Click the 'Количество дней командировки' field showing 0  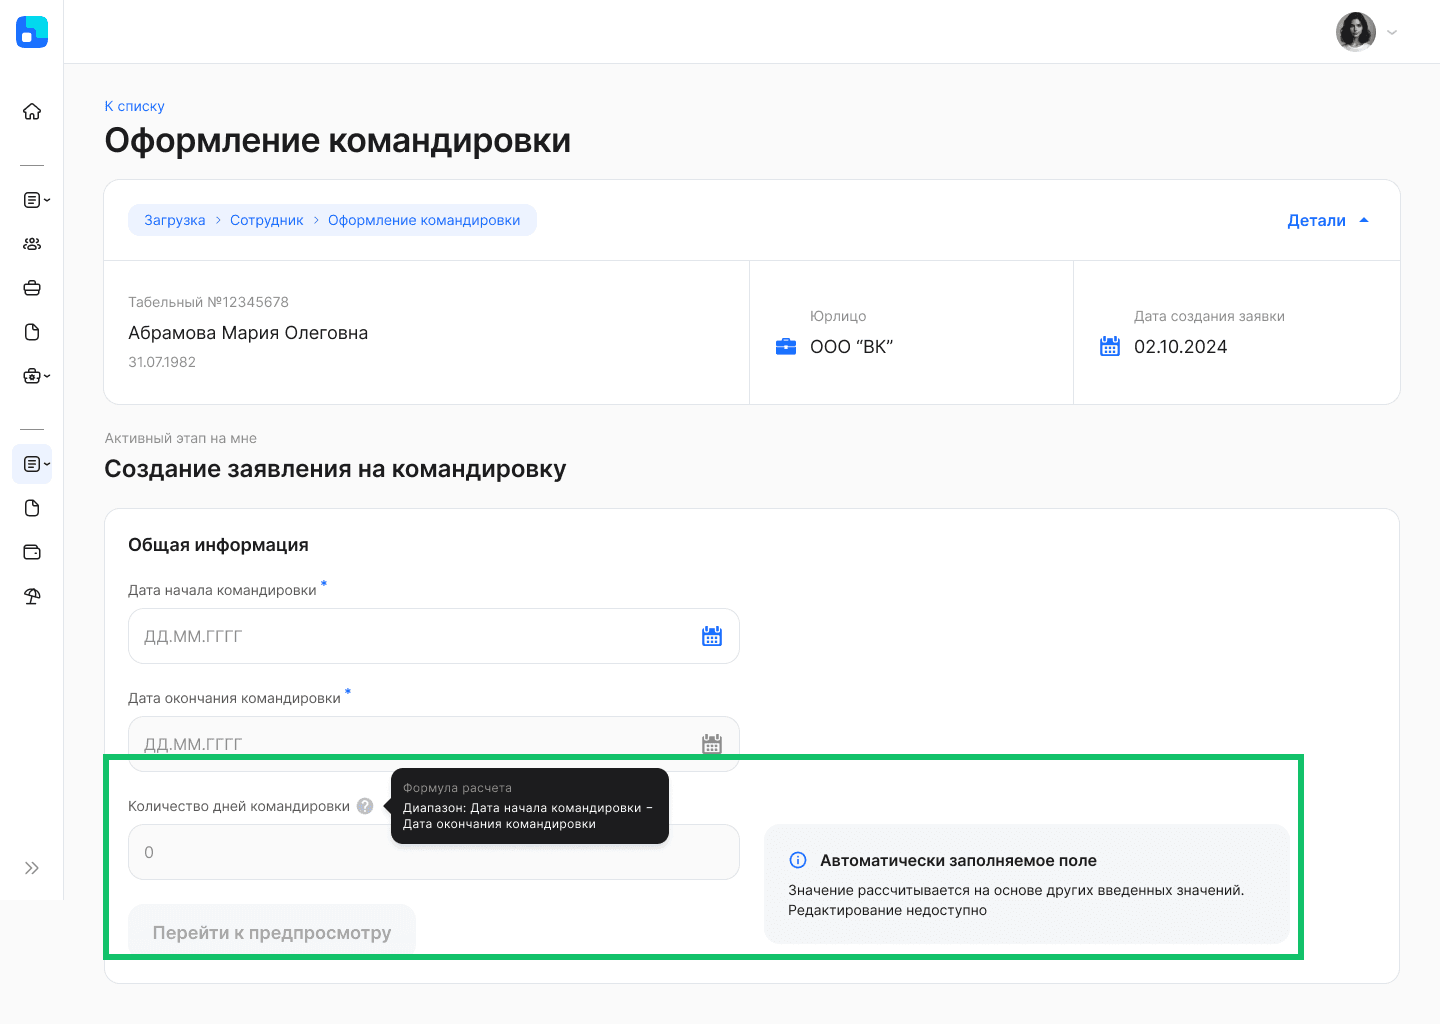pos(434,852)
